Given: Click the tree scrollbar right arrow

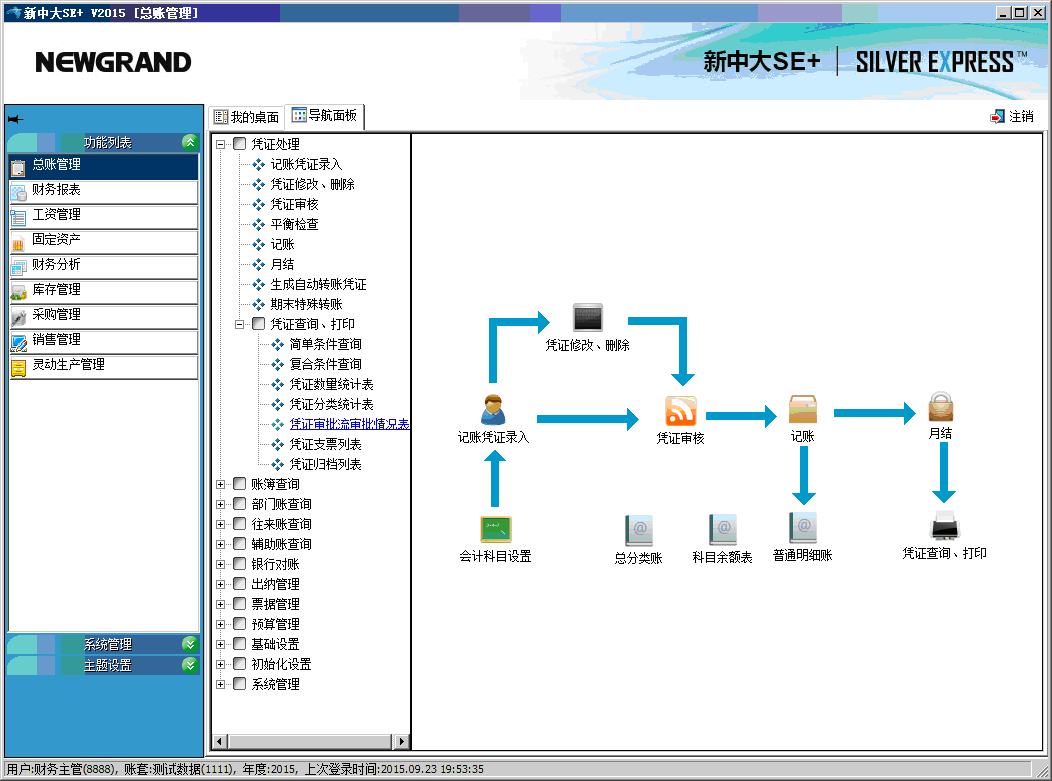Looking at the screenshot, I should [x=401, y=741].
